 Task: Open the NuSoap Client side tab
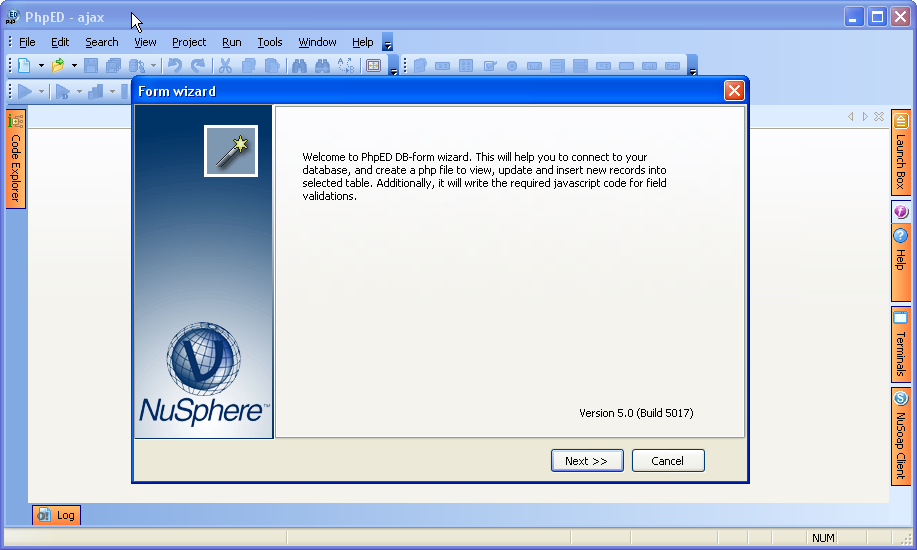click(901, 436)
